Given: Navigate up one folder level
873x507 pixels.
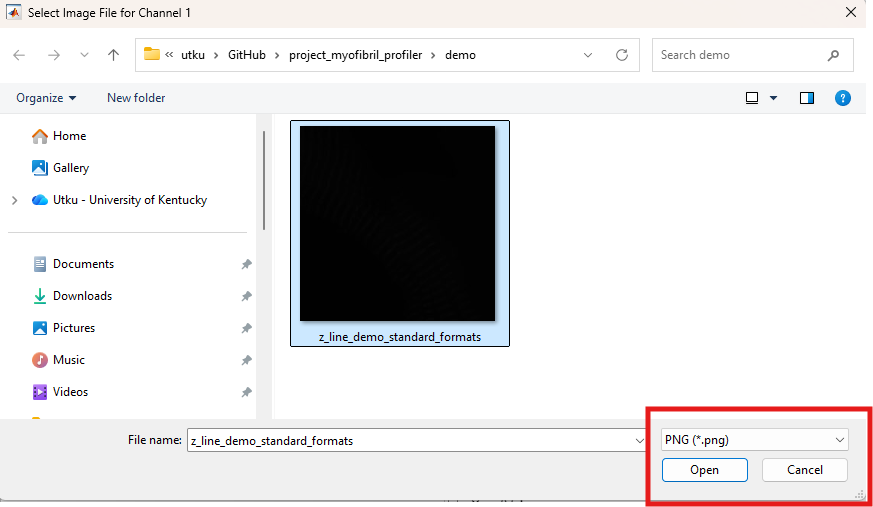Looking at the screenshot, I should (x=114, y=55).
